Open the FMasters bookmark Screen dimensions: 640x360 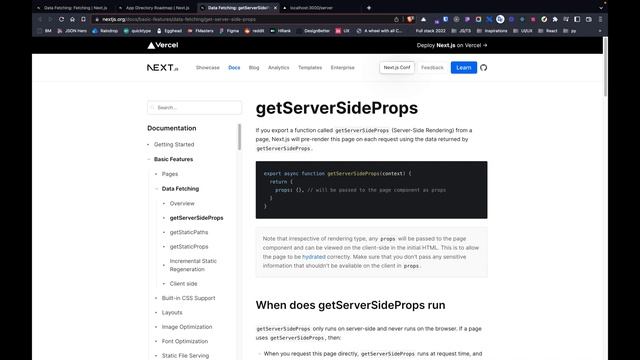[200, 31]
